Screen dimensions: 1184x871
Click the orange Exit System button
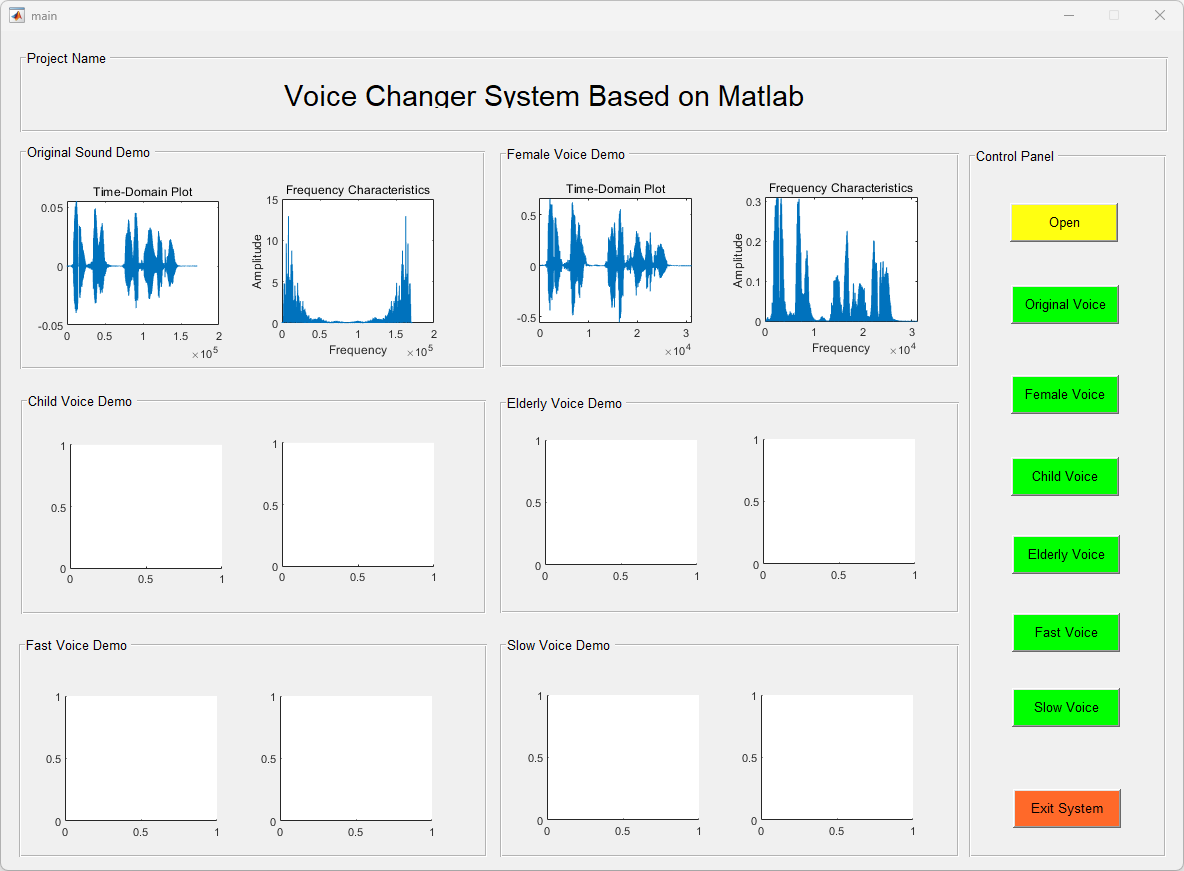tap(1066, 808)
